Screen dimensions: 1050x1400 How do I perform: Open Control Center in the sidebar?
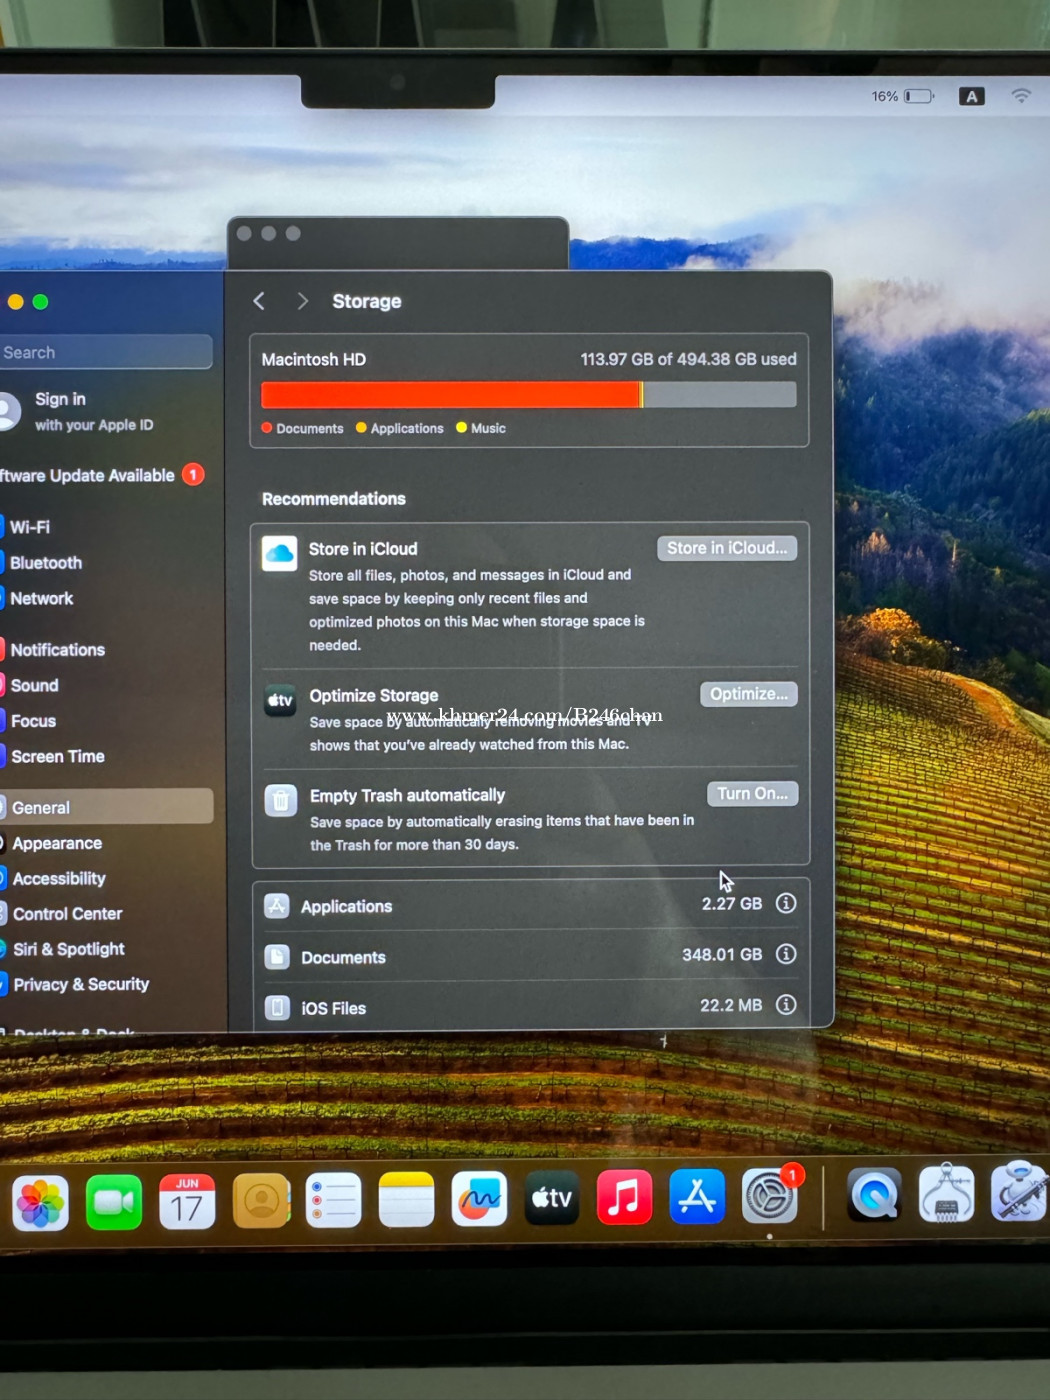68,914
